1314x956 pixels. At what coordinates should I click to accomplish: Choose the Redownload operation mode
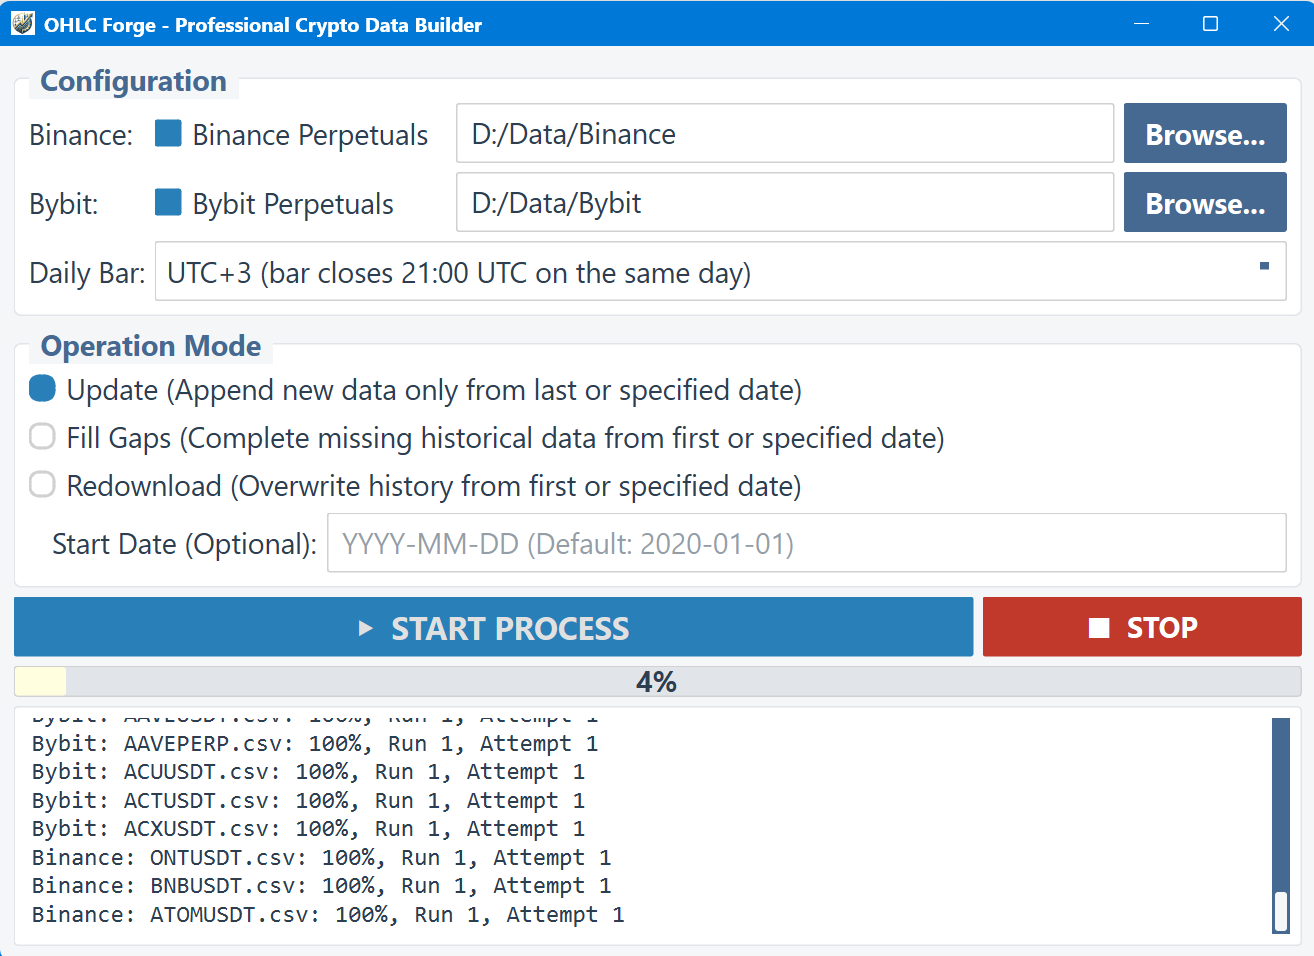tap(42, 485)
